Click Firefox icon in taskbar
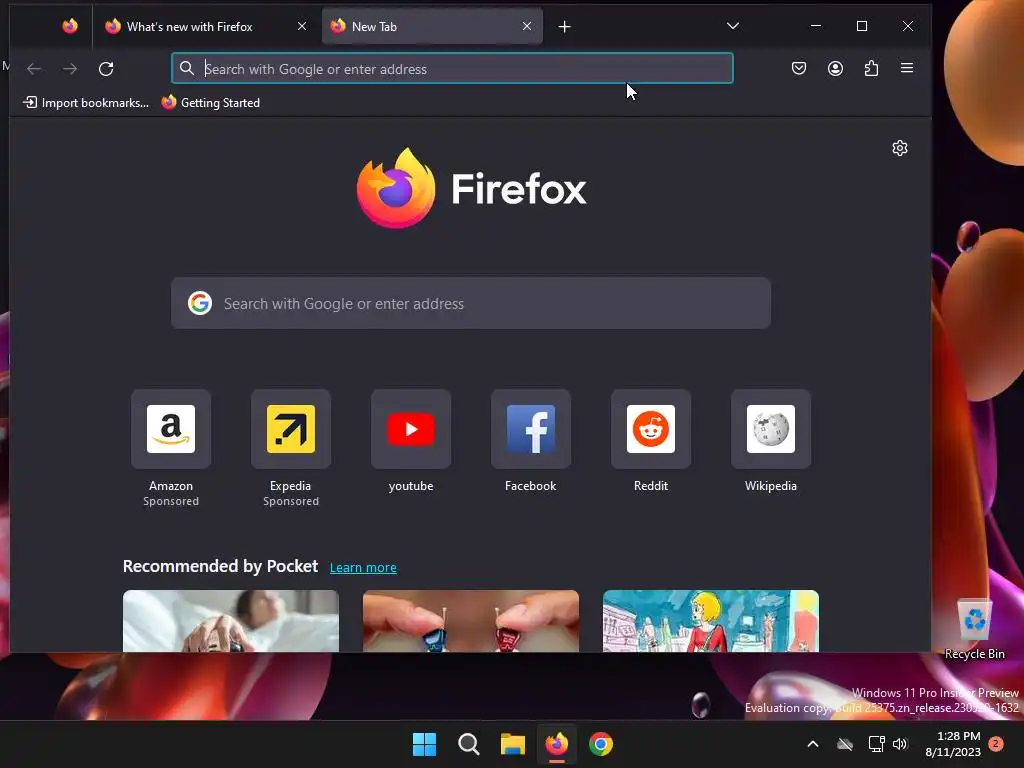Image resolution: width=1024 pixels, height=768 pixels. (x=556, y=744)
